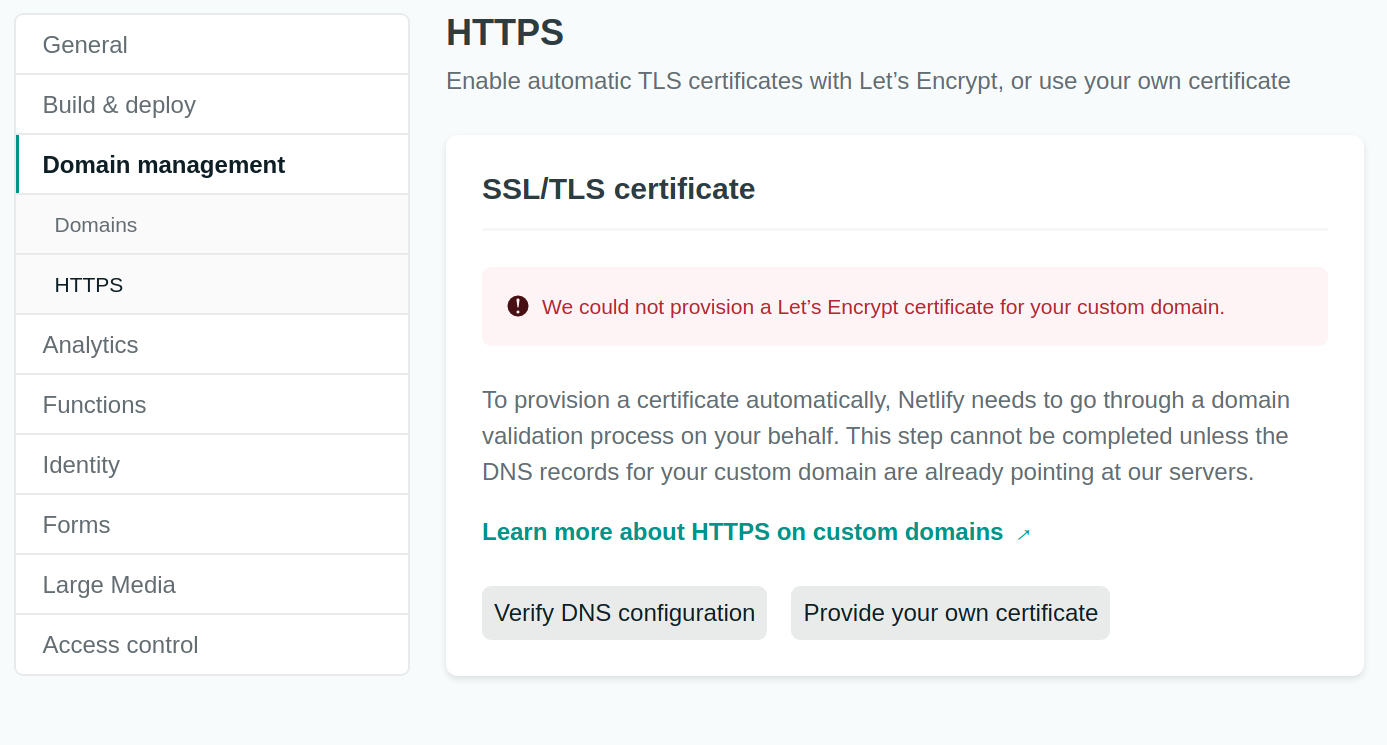Select the Domains sub-item
The width and height of the screenshot is (1387, 745).
point(212,225)
